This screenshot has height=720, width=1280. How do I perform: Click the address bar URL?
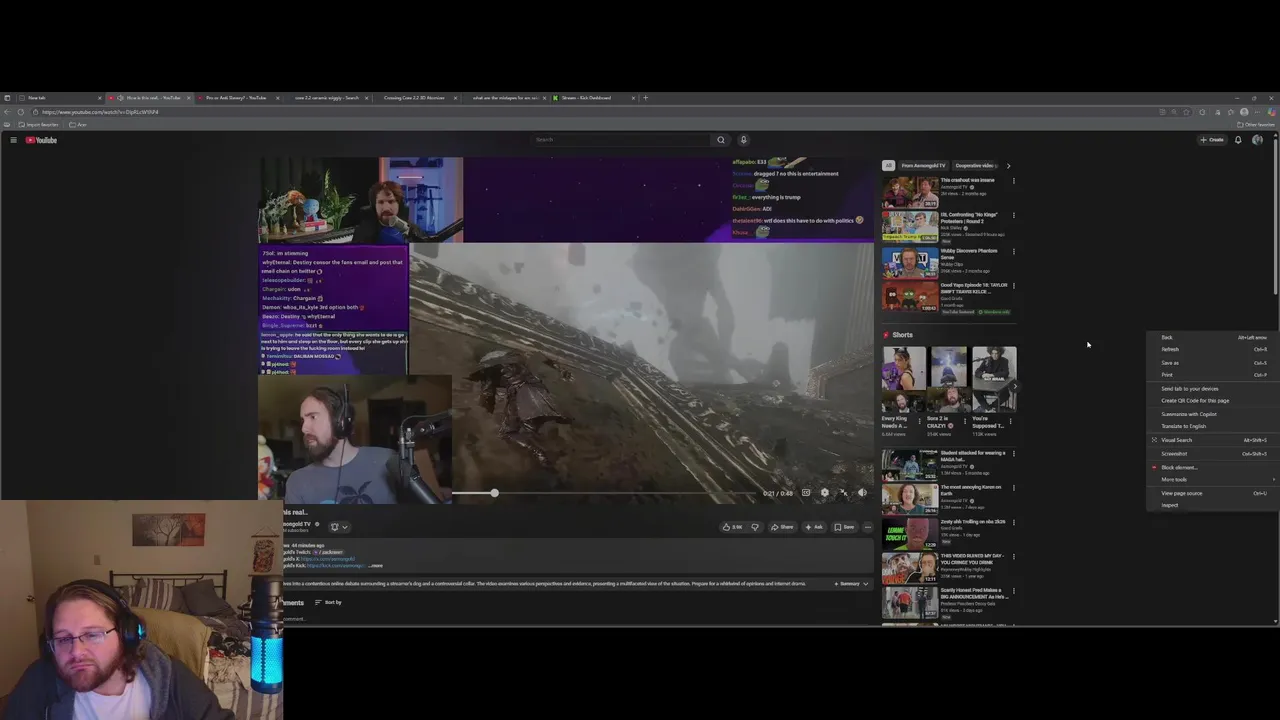coord(100,112)
